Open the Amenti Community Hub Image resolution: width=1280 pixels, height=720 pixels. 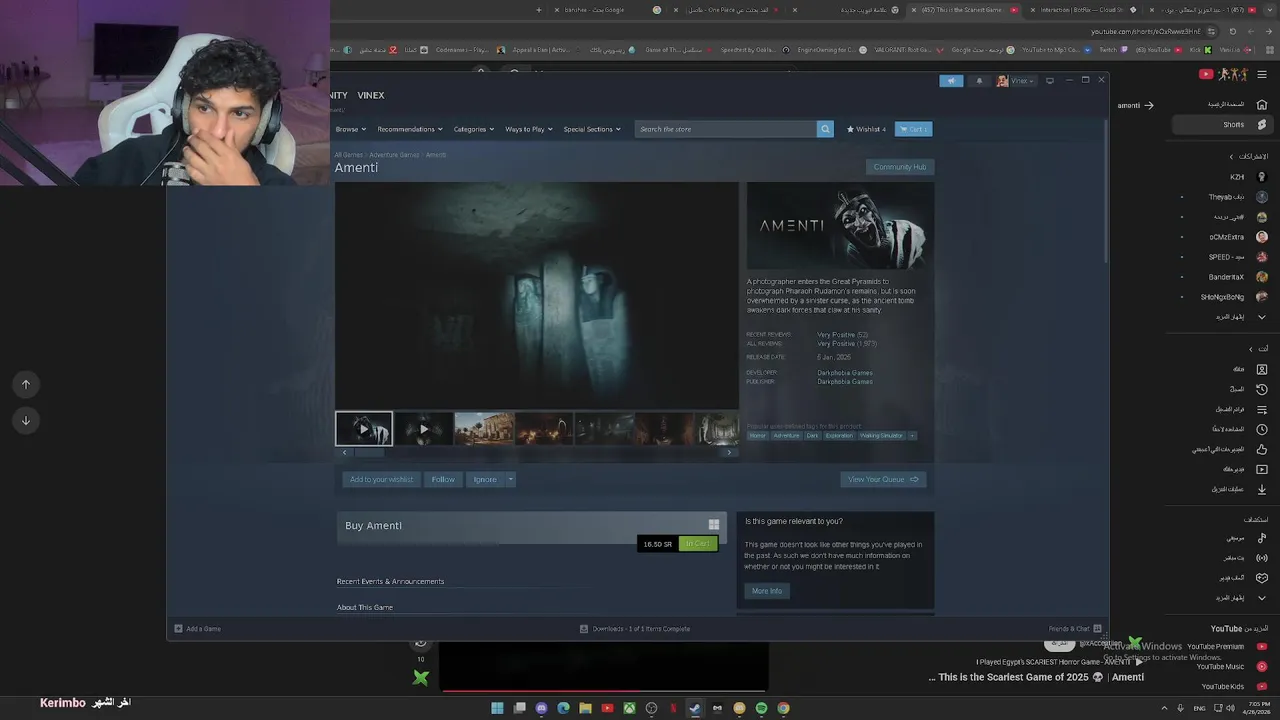[x=899, y=167]
